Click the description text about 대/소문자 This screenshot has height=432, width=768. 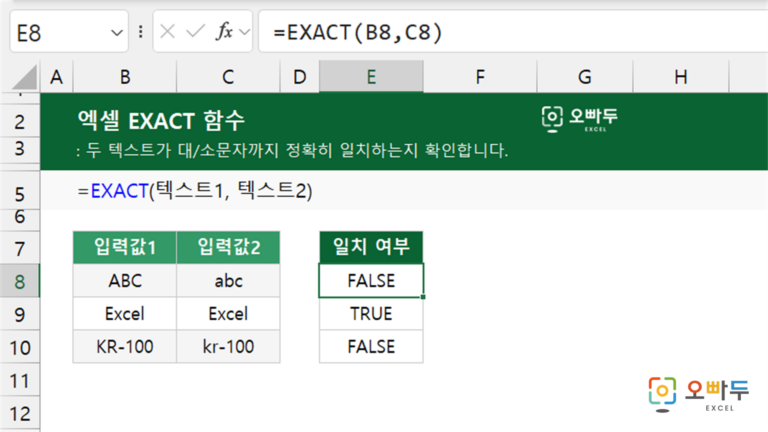click(292, 150)
